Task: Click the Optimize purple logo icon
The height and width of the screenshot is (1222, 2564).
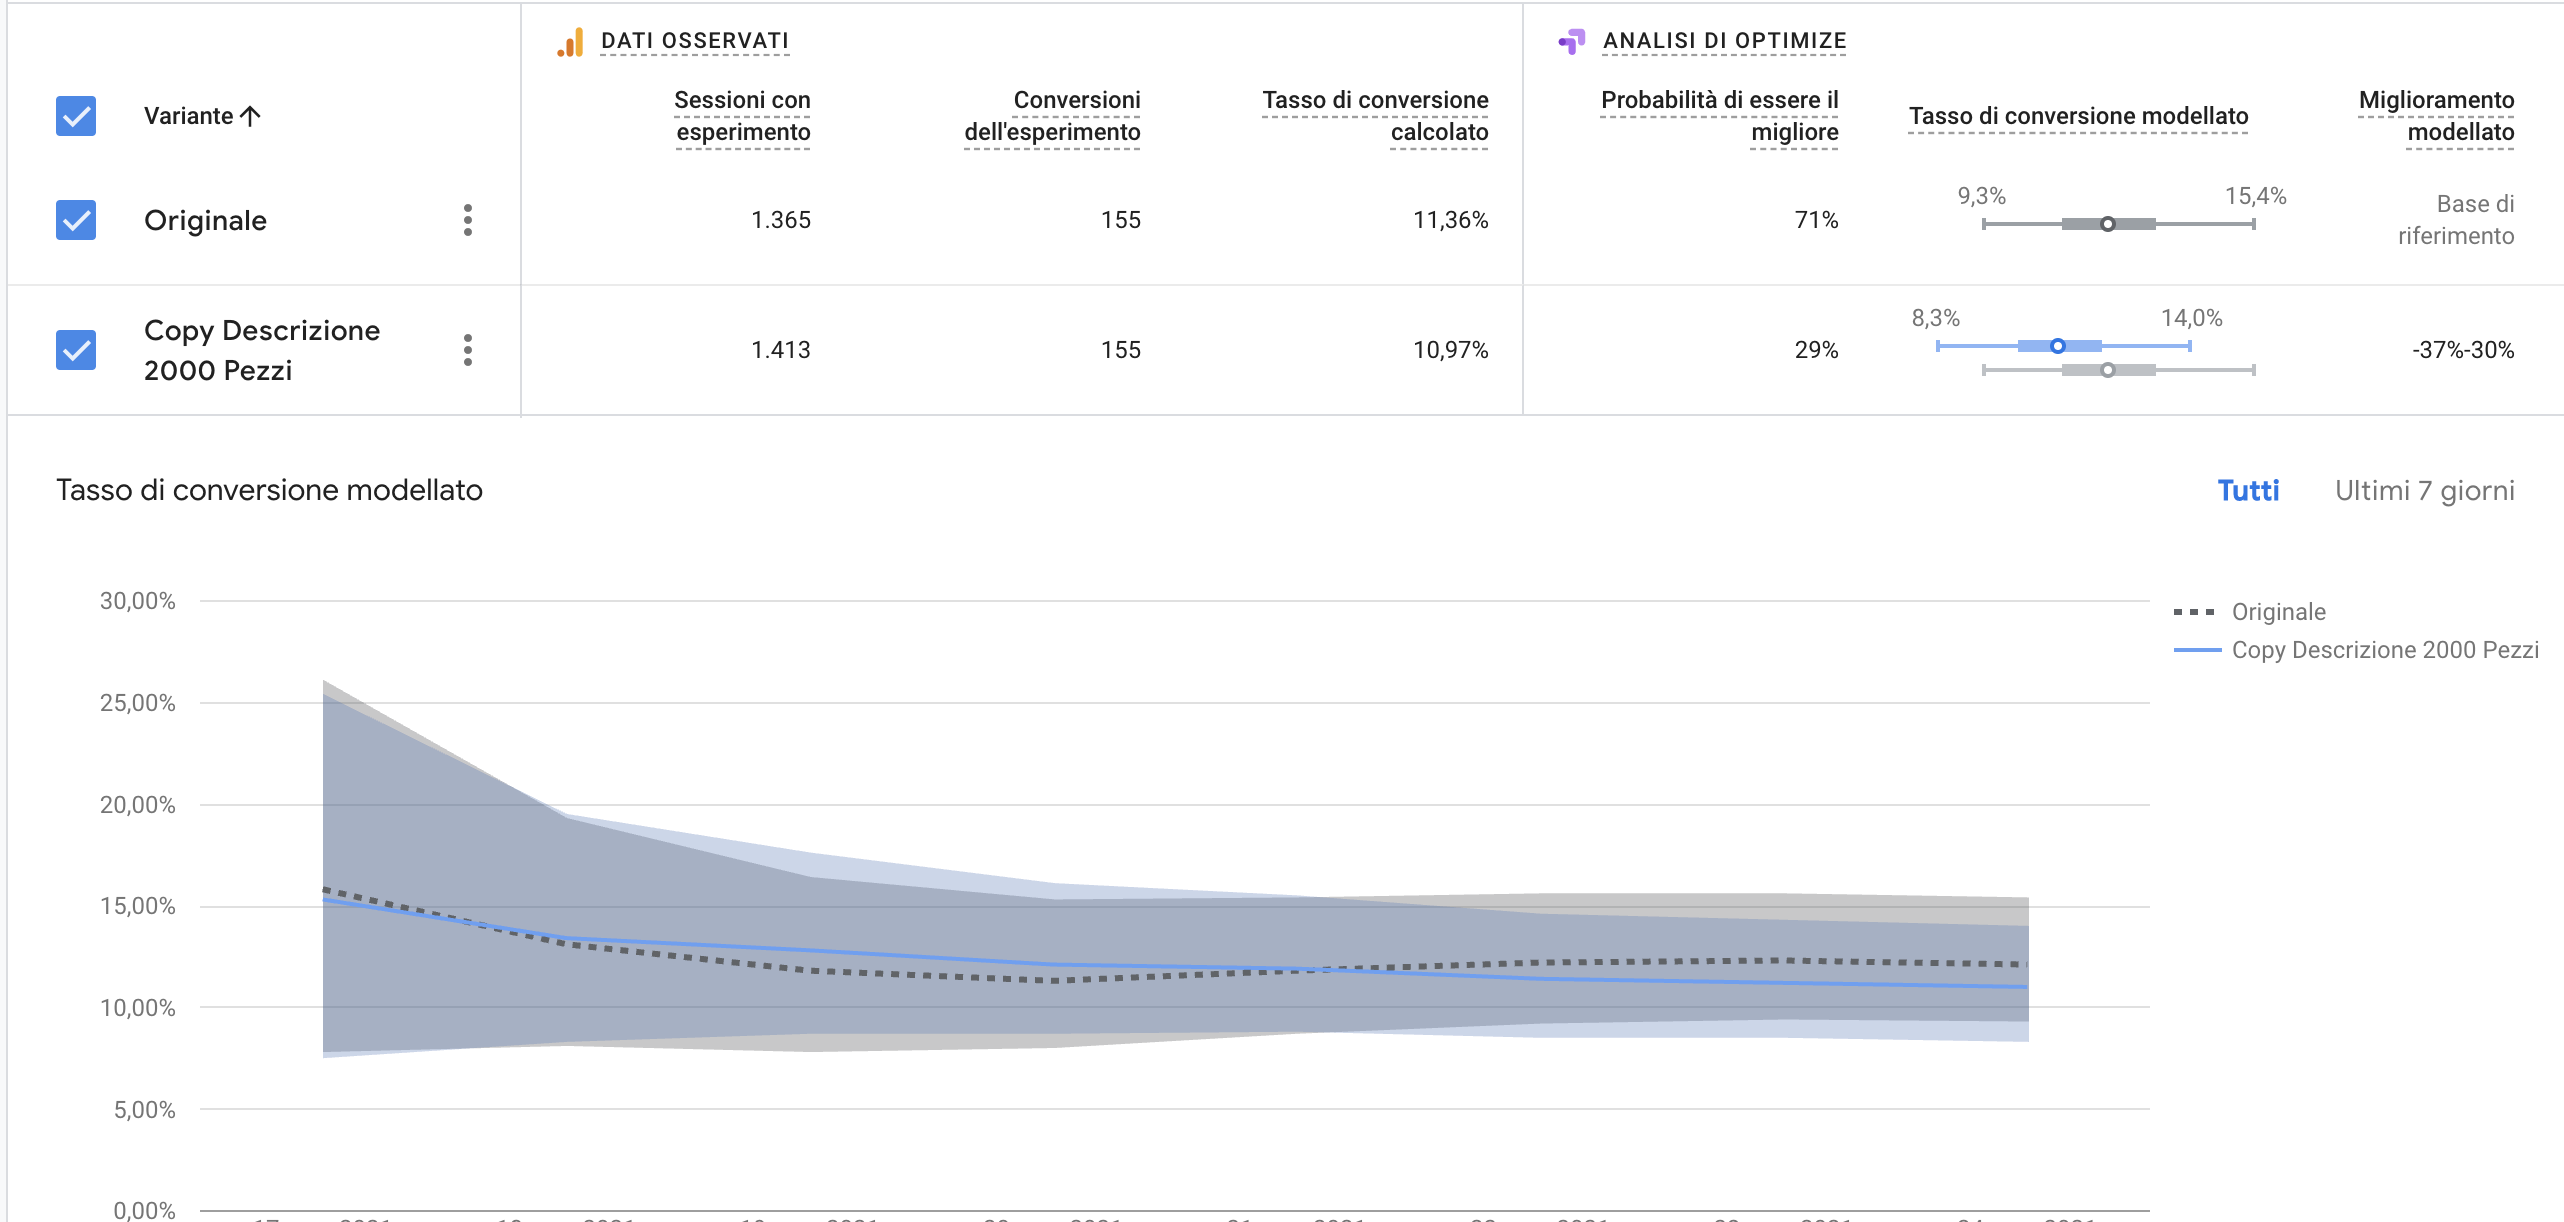Action: (x=1572, y=41)
